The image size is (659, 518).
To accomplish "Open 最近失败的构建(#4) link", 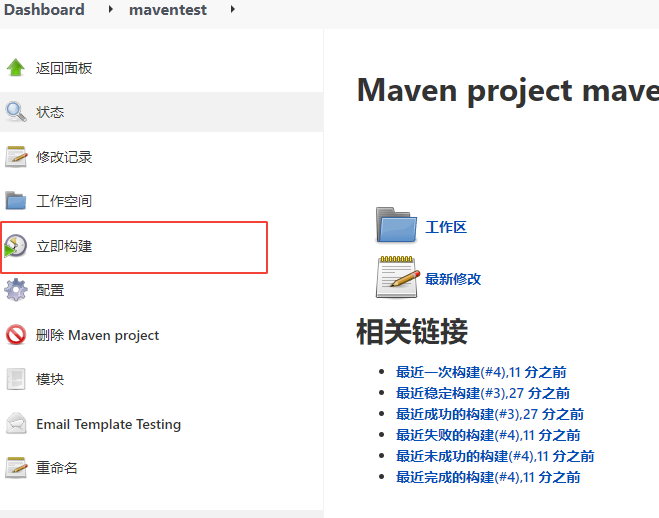I will tap(488, 435).
